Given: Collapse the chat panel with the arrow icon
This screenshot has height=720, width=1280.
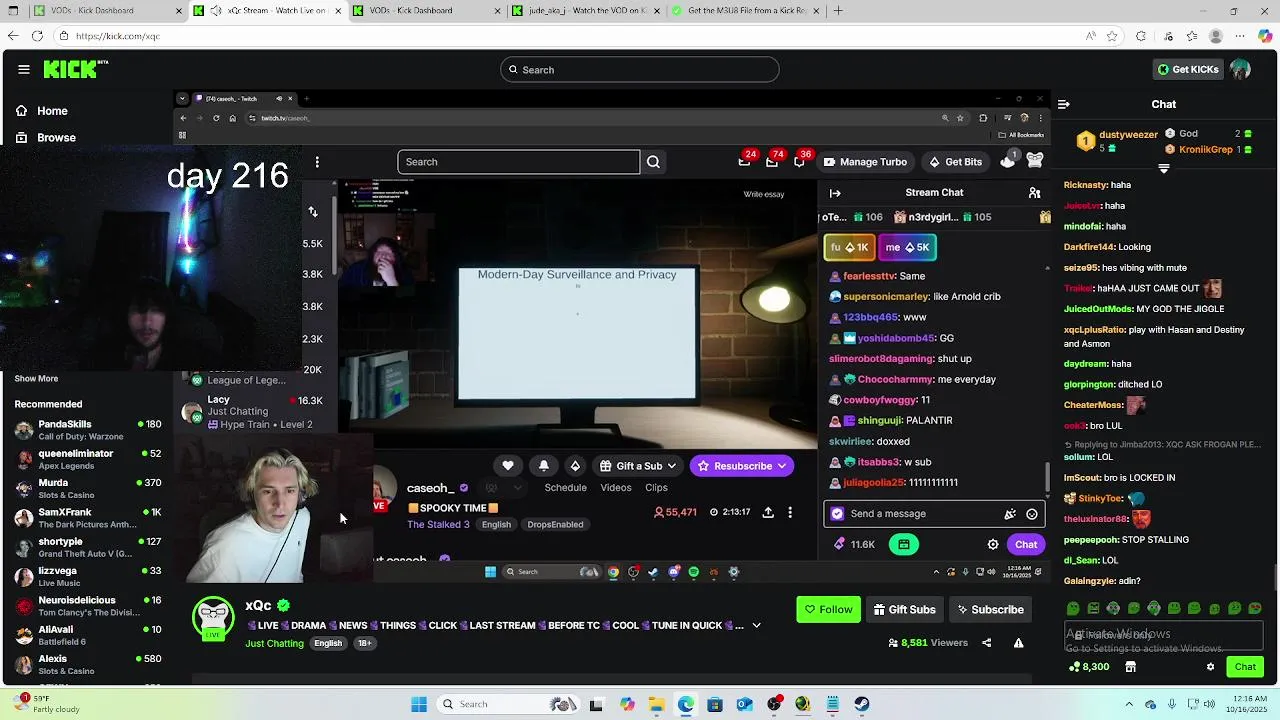Looking at the screenshot, I should click(x=1063, y=104).
